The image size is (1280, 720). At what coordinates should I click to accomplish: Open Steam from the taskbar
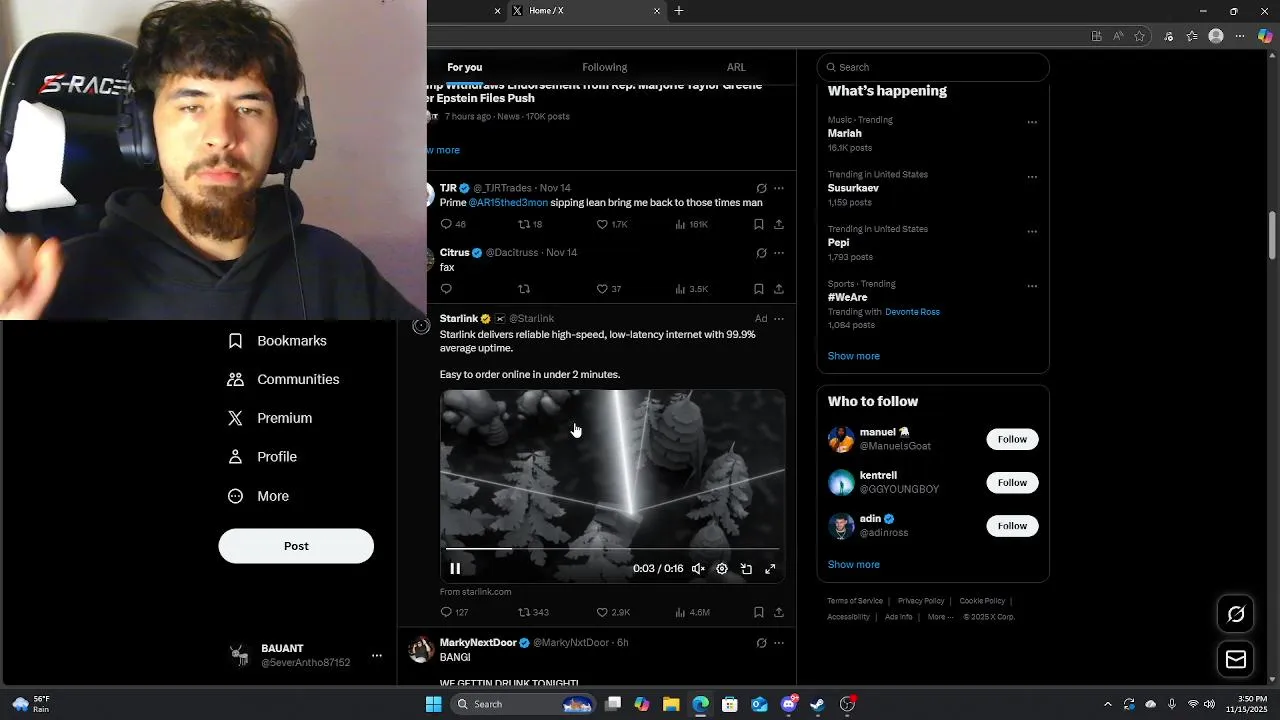tap(817, 704)
